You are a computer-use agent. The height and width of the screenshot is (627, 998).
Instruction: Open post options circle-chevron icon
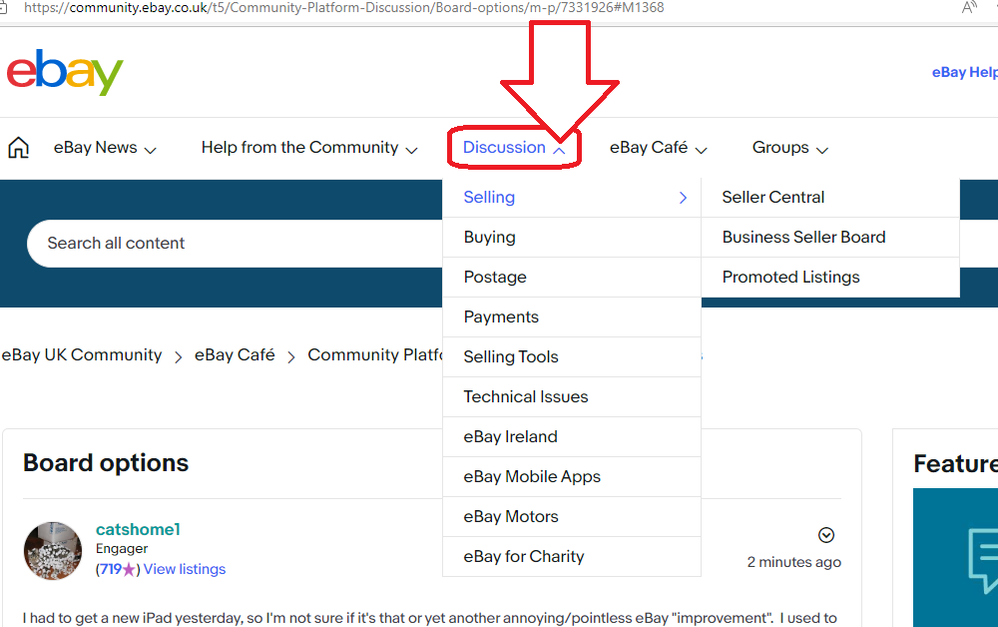[826, 535]
